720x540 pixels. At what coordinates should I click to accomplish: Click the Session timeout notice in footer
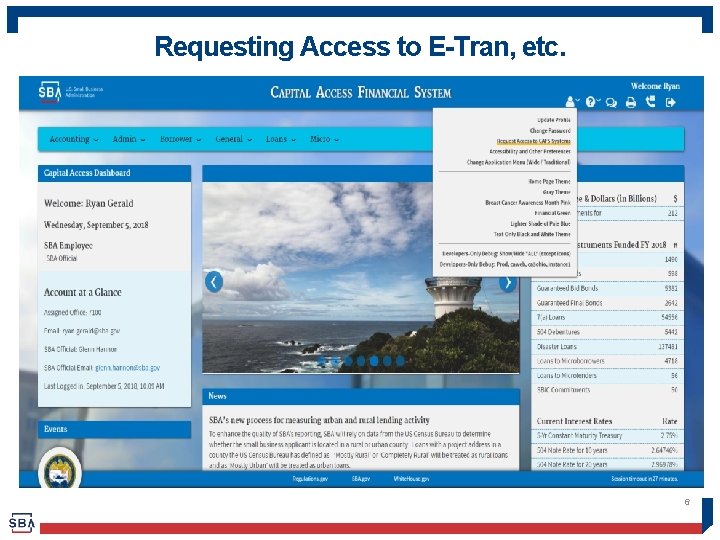pyautogui.click(x=644, y=479)
